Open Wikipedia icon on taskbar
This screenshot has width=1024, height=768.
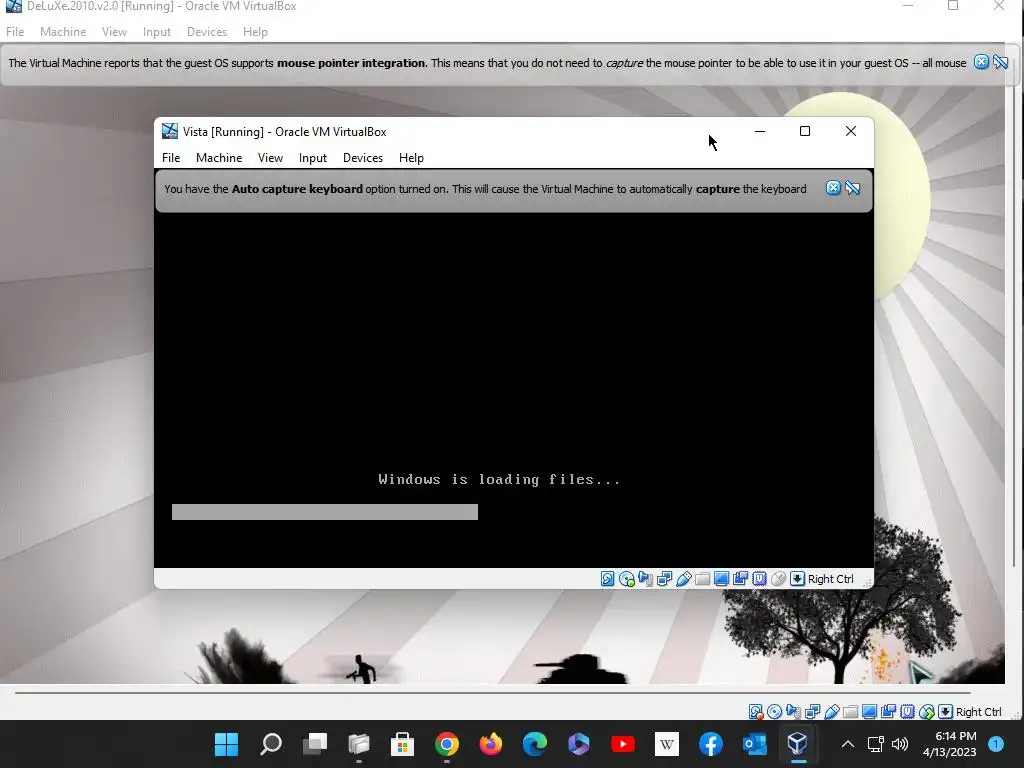667,744
